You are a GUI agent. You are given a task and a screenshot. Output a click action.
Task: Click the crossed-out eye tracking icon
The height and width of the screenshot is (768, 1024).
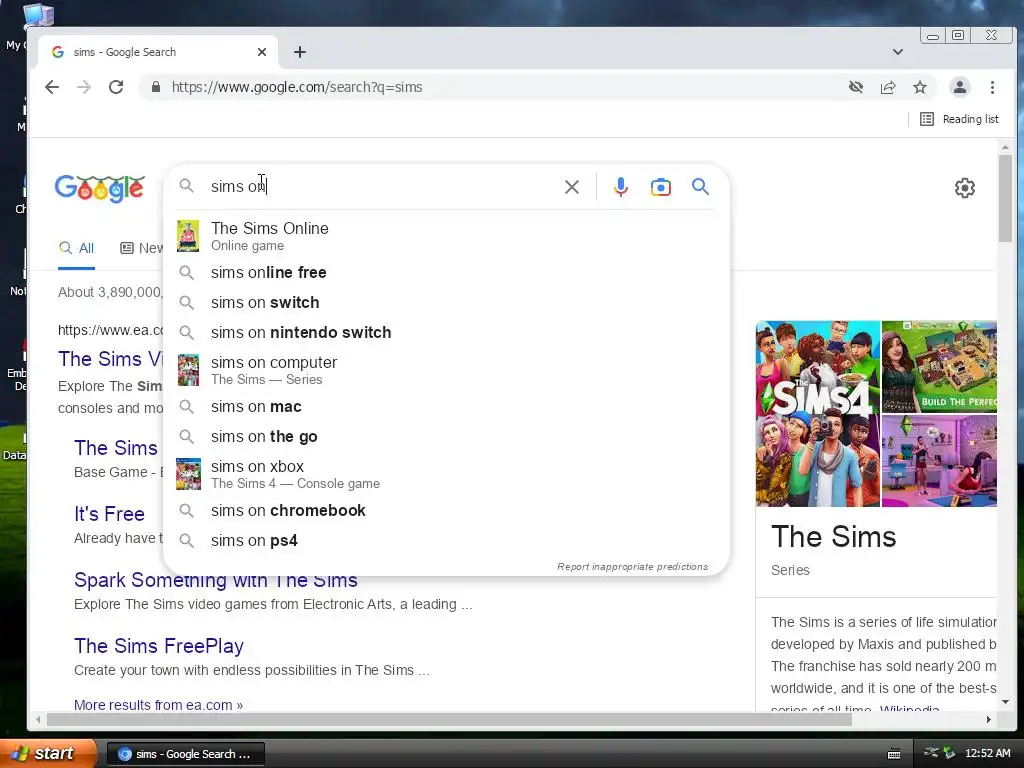click(856, 87)
